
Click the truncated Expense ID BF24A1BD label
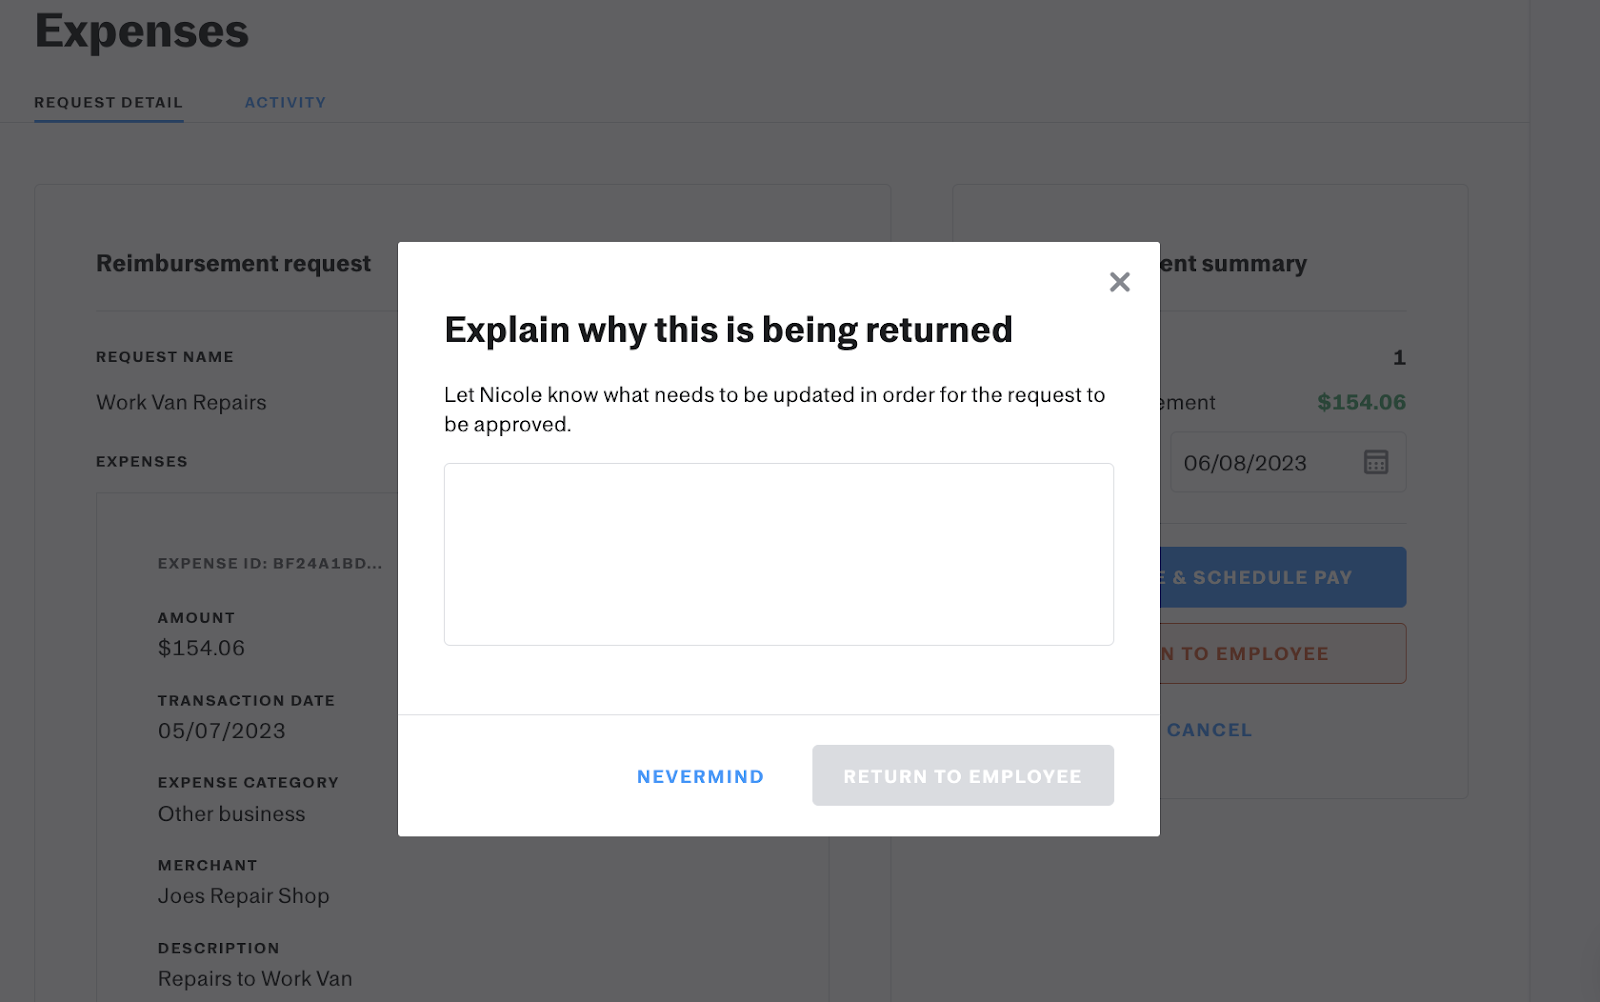click(269, 563)
